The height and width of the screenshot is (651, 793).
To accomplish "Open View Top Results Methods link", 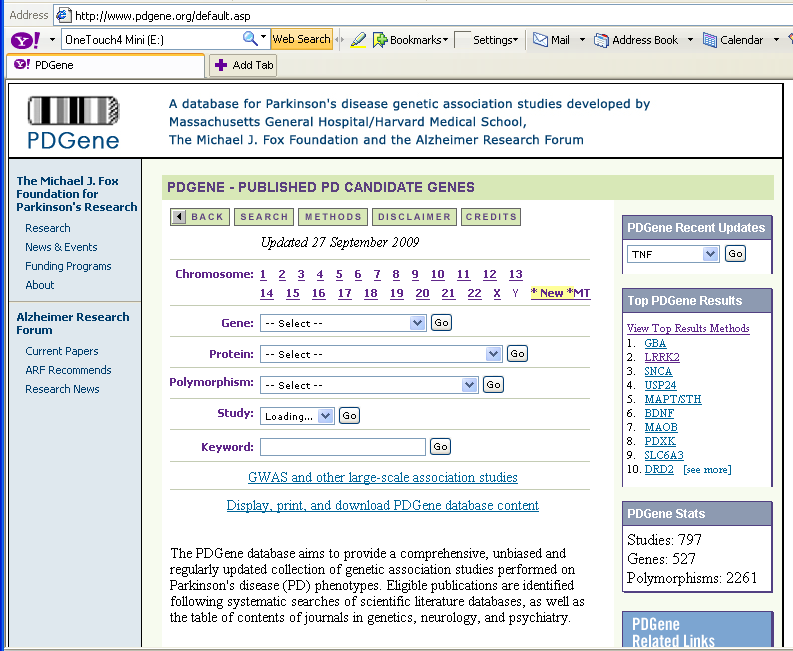I will 688,328.
